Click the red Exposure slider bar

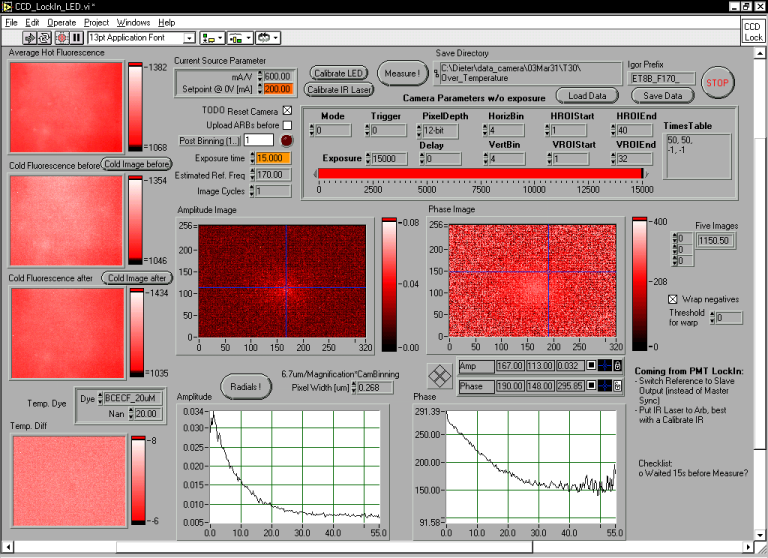point(480,174)
